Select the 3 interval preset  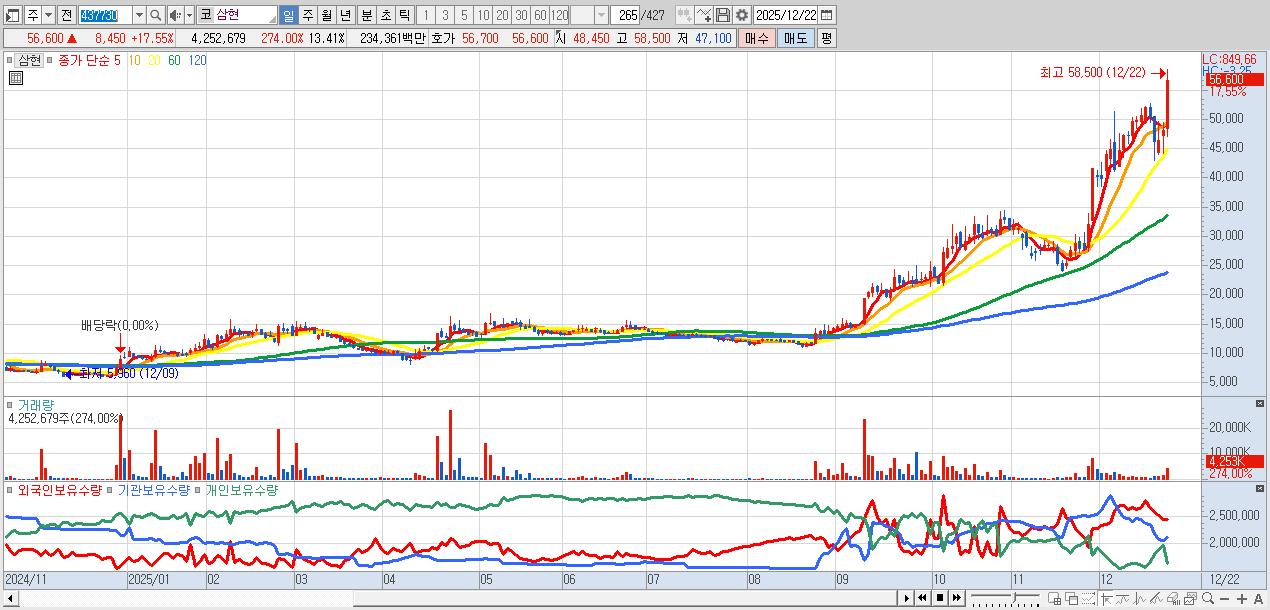click(445, 15)
